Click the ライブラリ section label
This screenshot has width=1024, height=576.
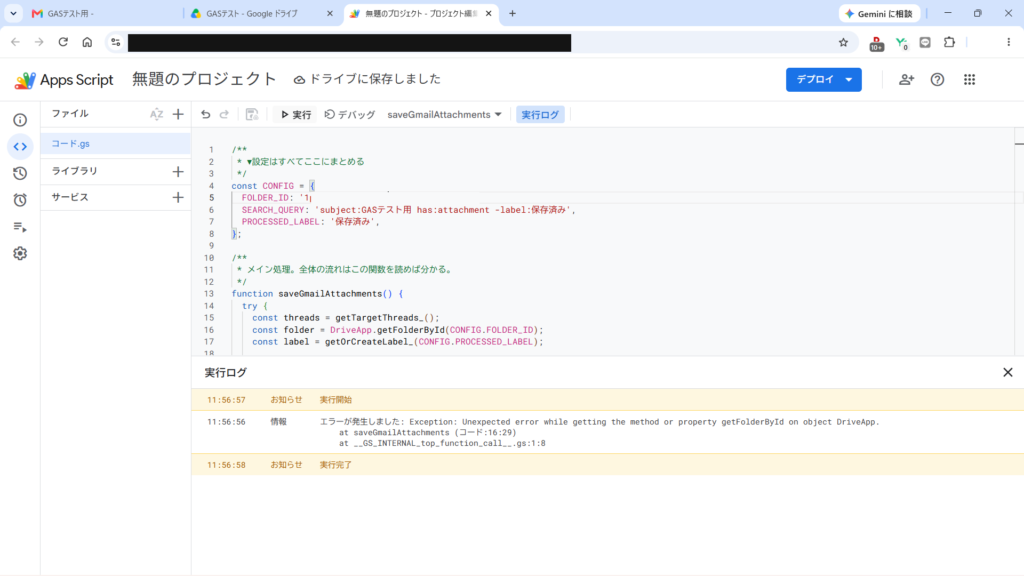(x=74, y=171)
